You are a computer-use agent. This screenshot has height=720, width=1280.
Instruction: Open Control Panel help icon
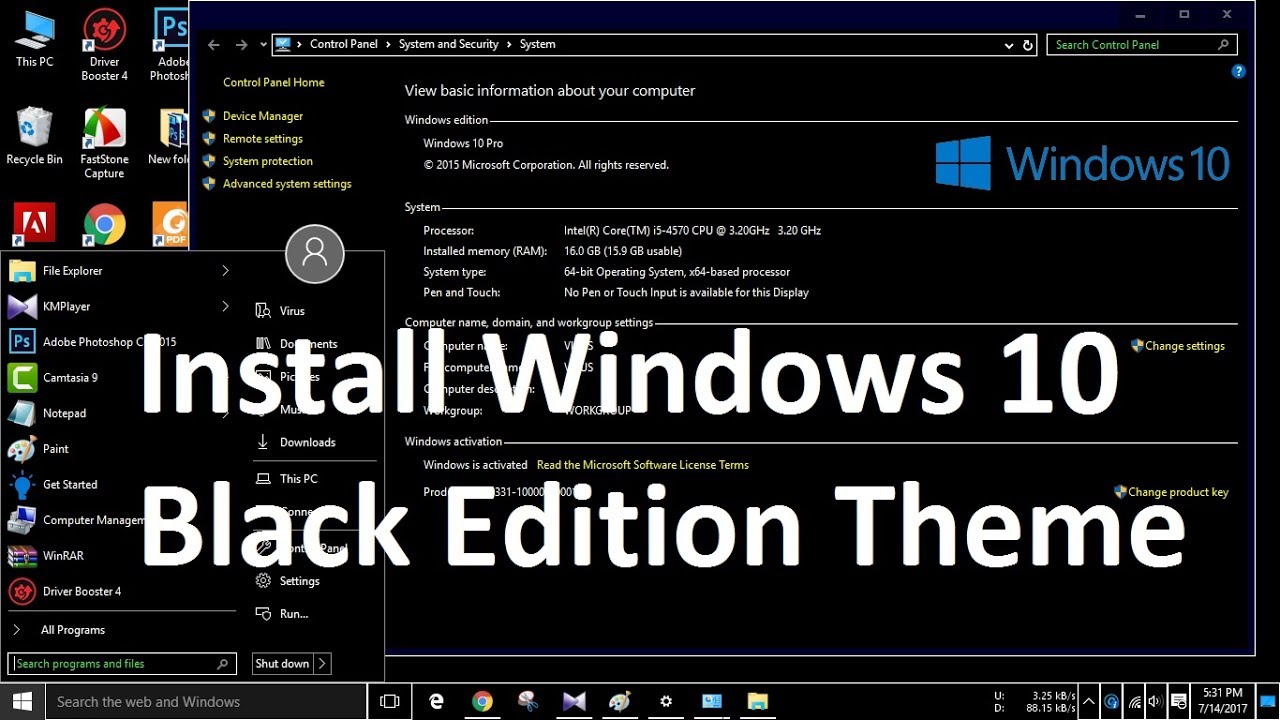[x=1238, y=72]
